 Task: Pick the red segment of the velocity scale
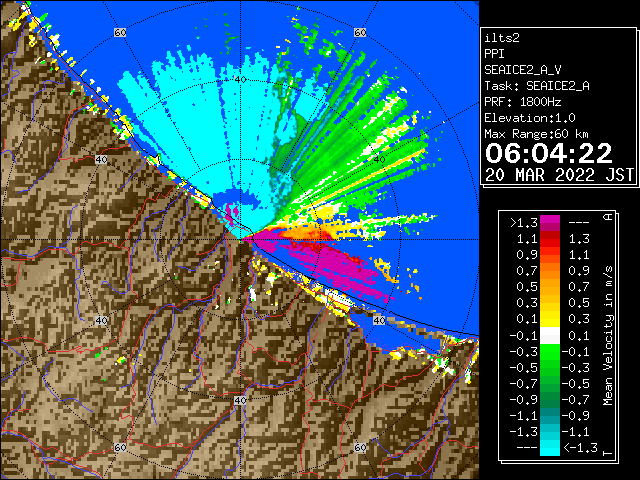(x=550, y=243)
